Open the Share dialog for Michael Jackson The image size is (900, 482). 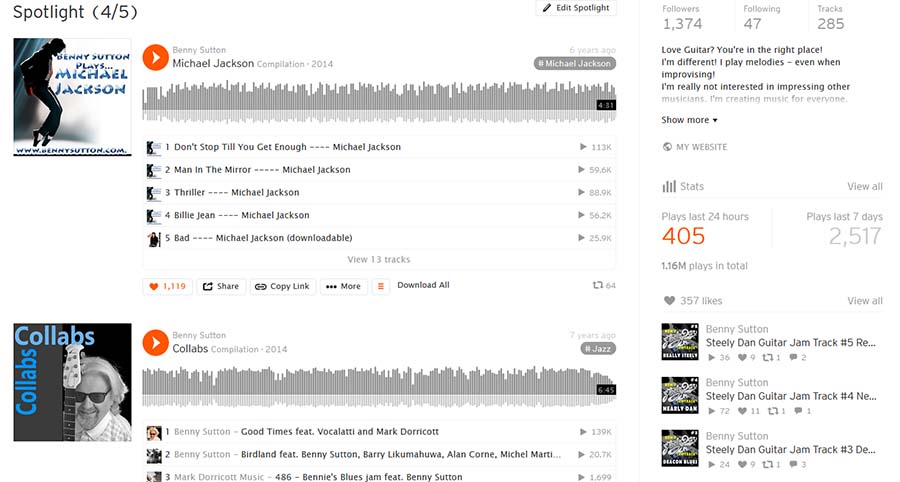(221, 286)
